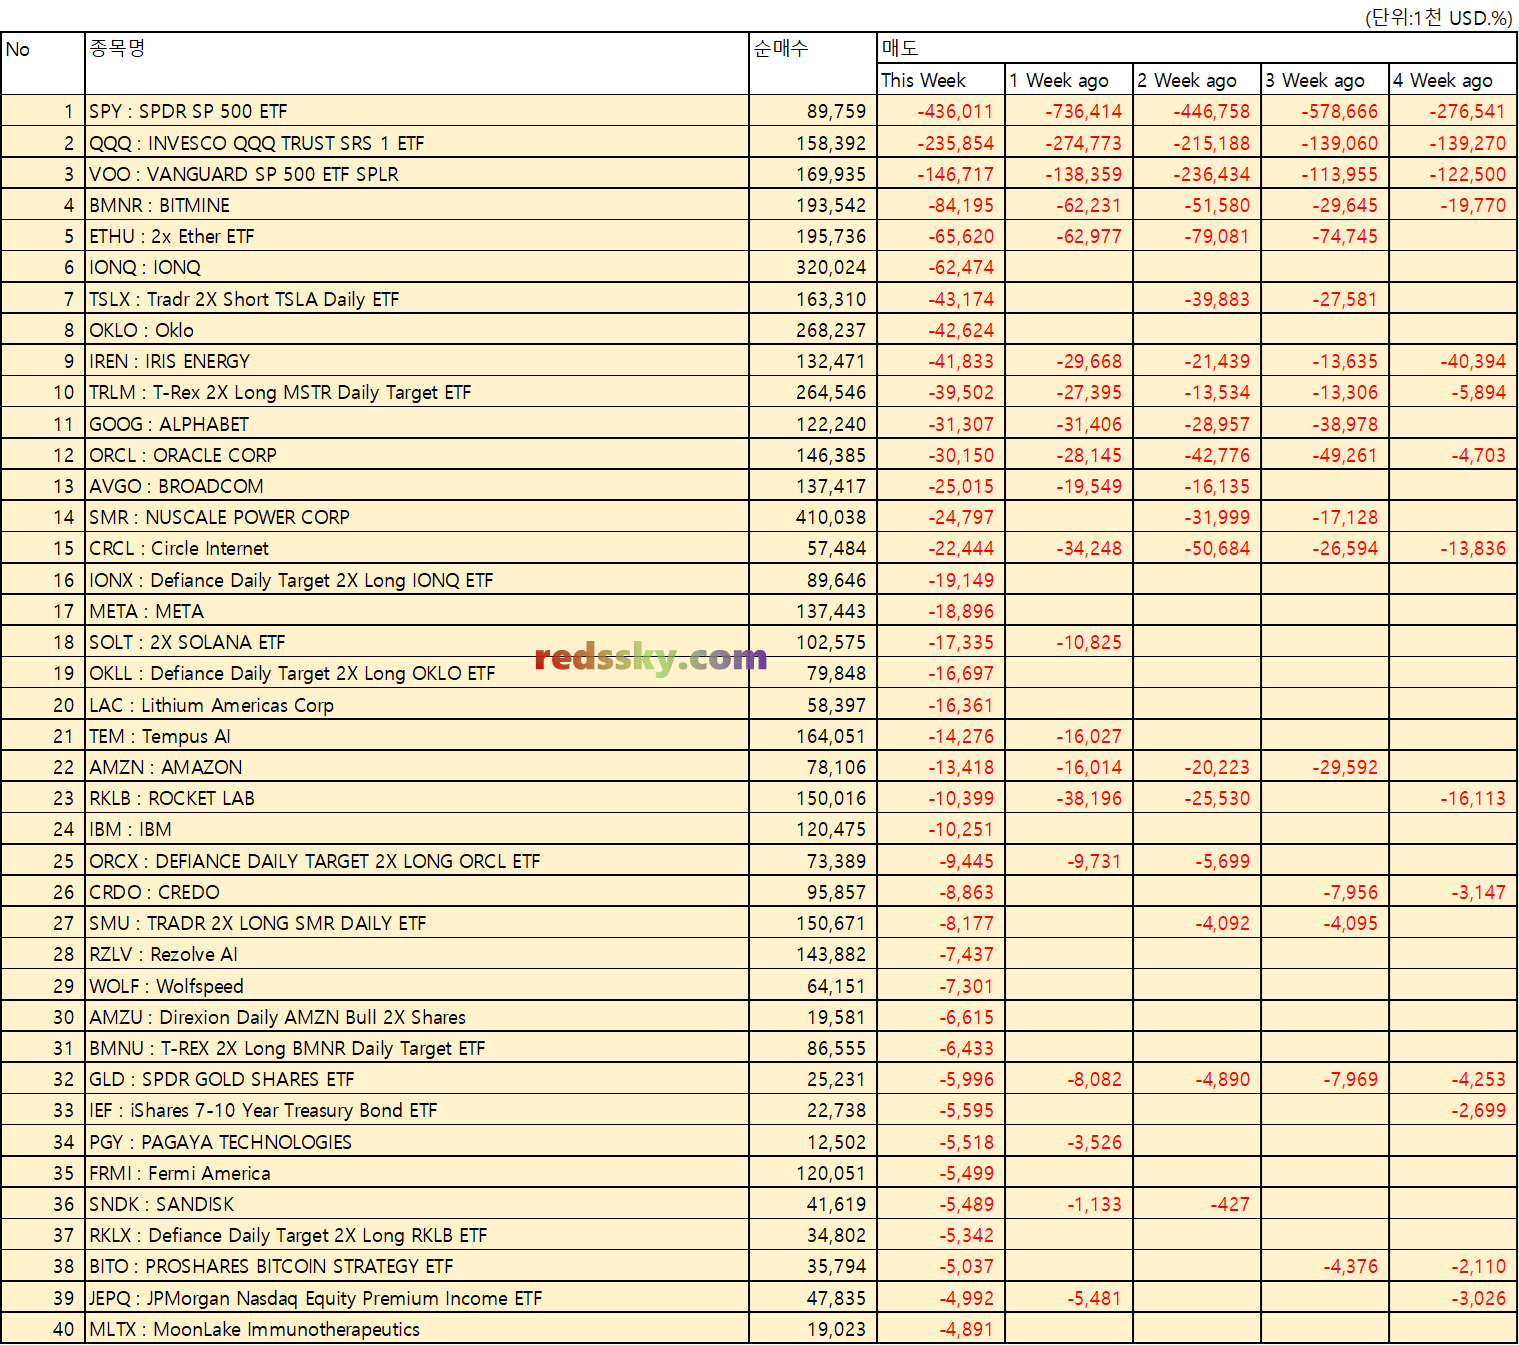Click 'GLD : SPDR GOLD SHARES ETF' cell
The width and height of the screenshot is (1519, 1345).
coord(417,1079)
